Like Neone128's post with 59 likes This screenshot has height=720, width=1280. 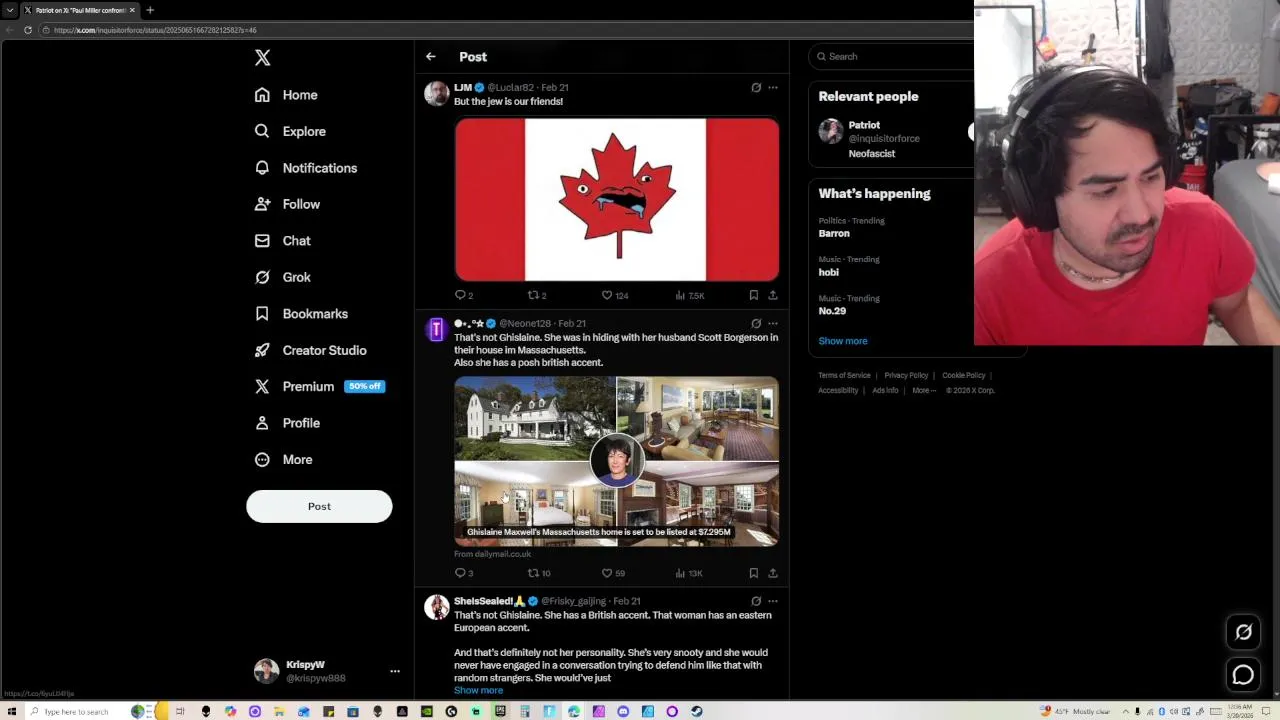tap(613, 573)
